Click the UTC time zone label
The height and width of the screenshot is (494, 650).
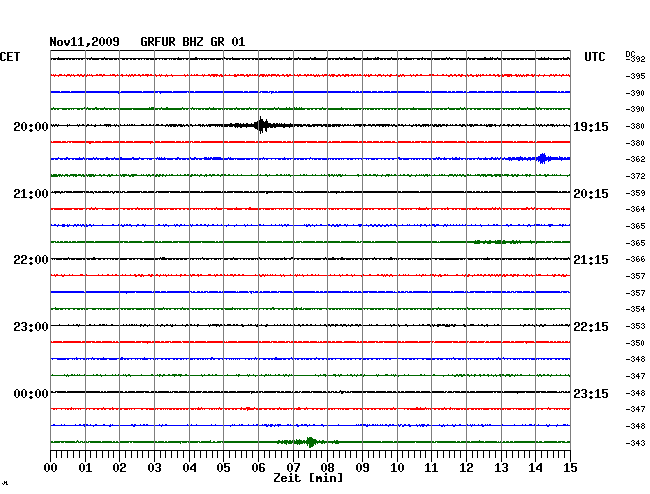pos(595,57)
